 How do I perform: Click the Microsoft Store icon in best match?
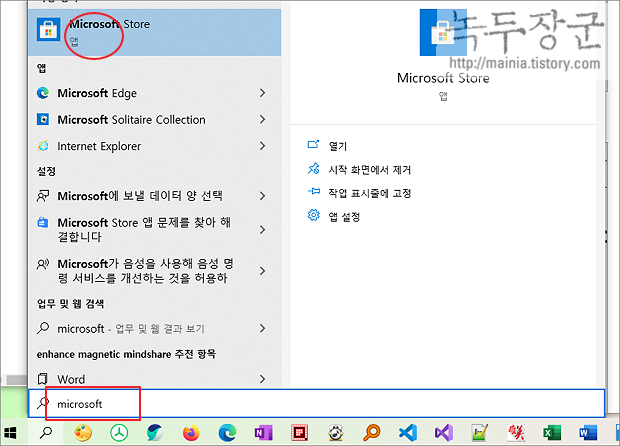(48, 29)
